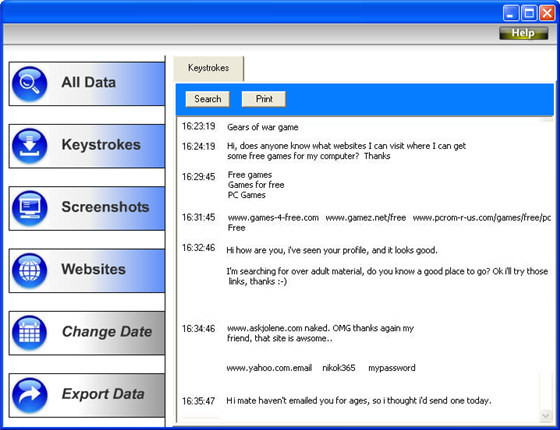Click the nikok365 username text
Image resolution: width=560 pixels, height=430 pixels.
pos(339,368)
